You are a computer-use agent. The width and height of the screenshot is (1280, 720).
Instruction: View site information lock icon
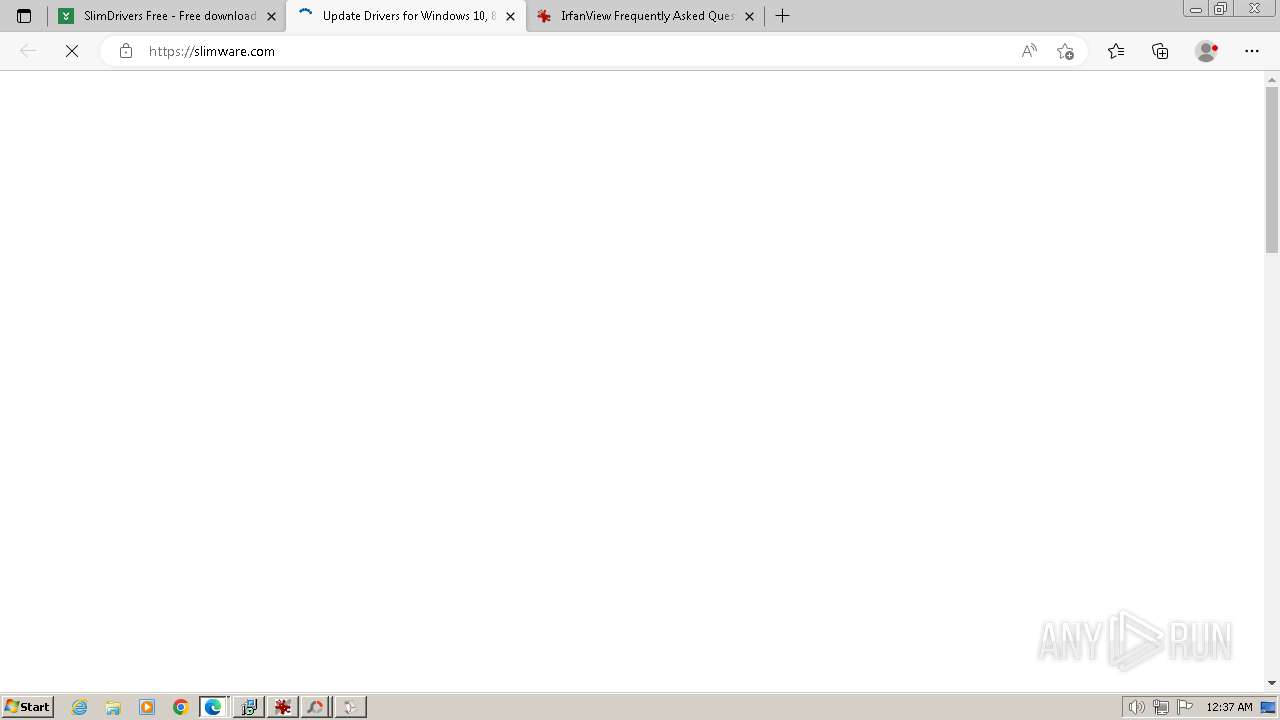point(126,51)
